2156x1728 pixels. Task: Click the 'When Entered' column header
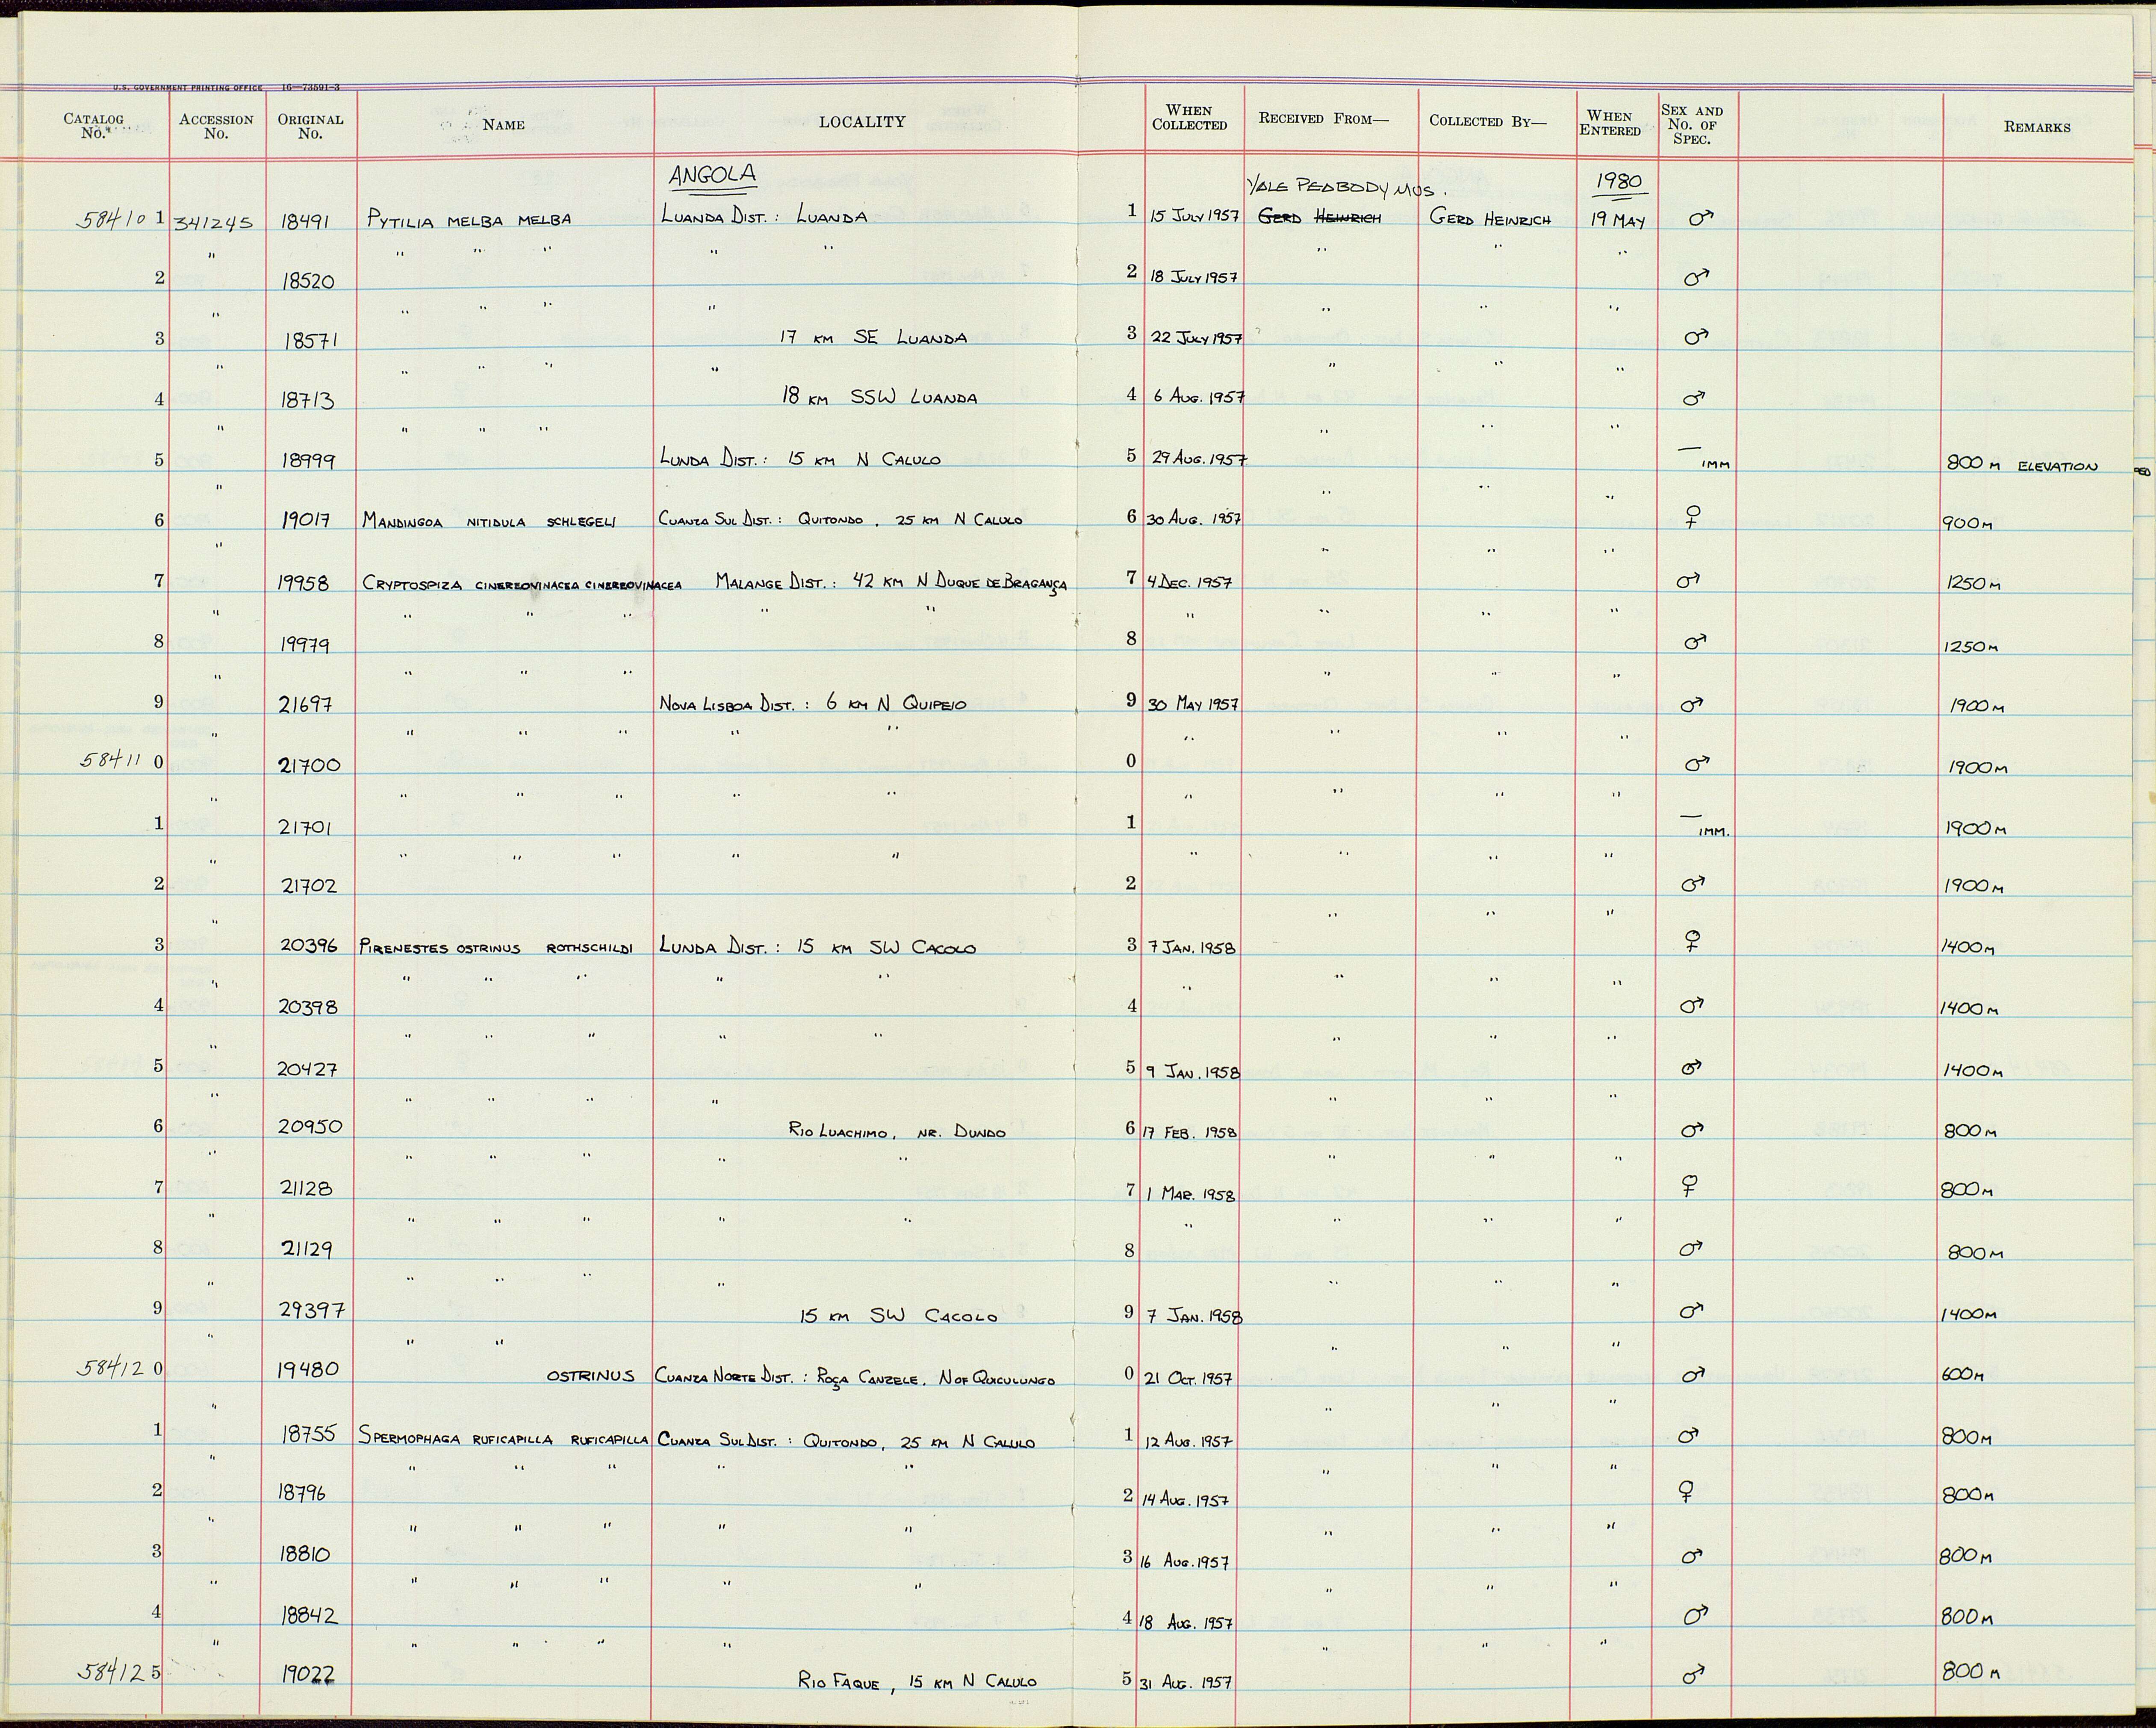coord(1609,123)
